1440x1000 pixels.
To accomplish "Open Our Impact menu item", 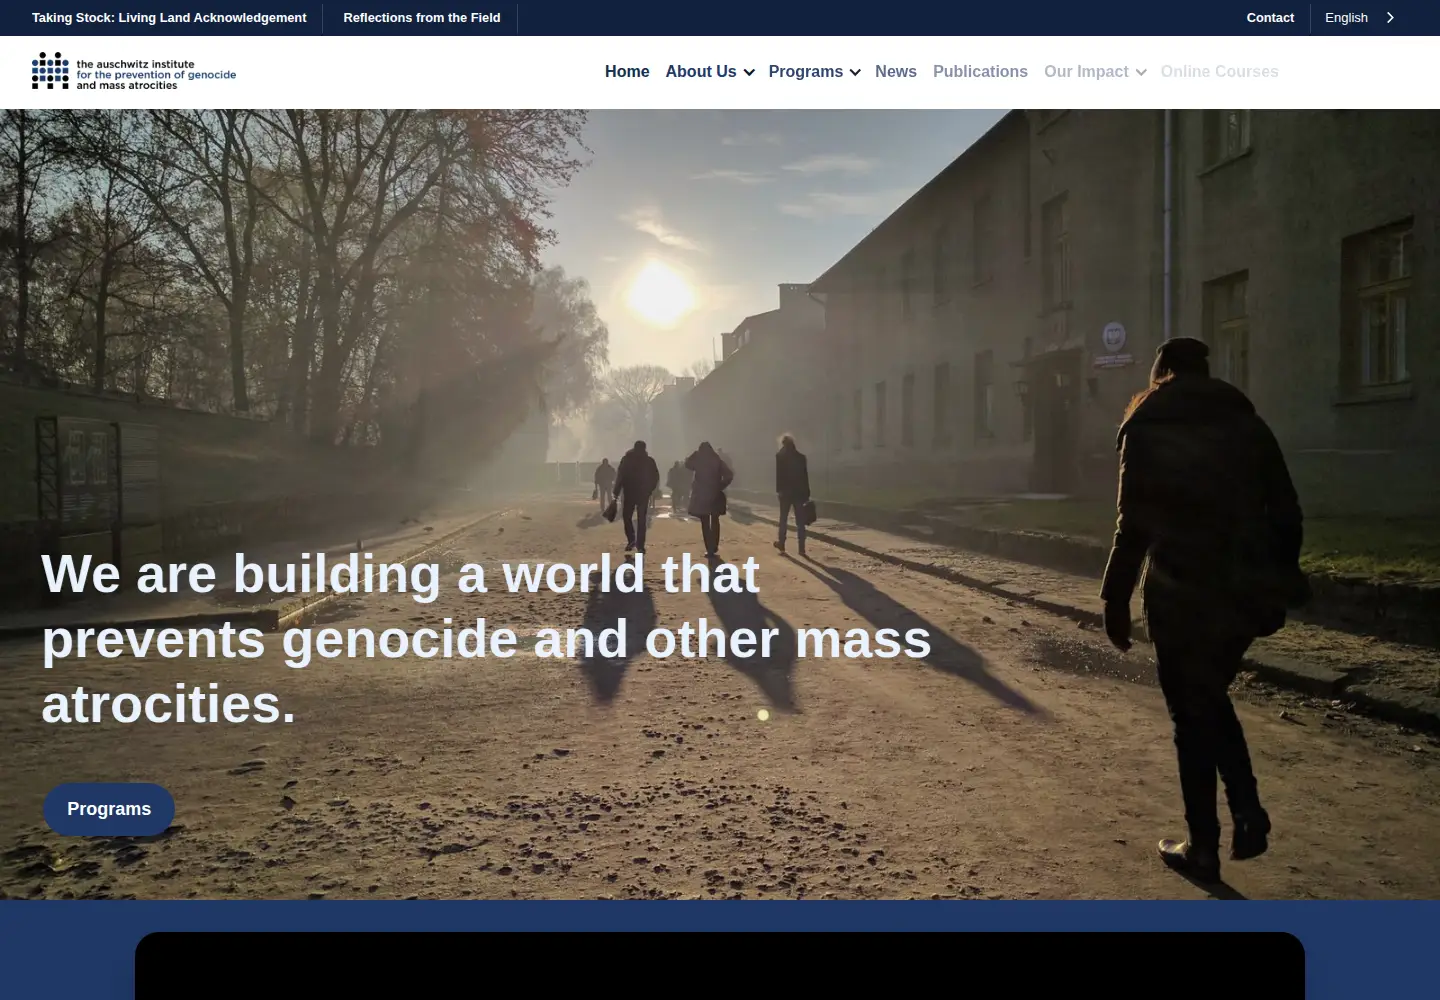I will pyautogui.click(x=1086, y=72).
